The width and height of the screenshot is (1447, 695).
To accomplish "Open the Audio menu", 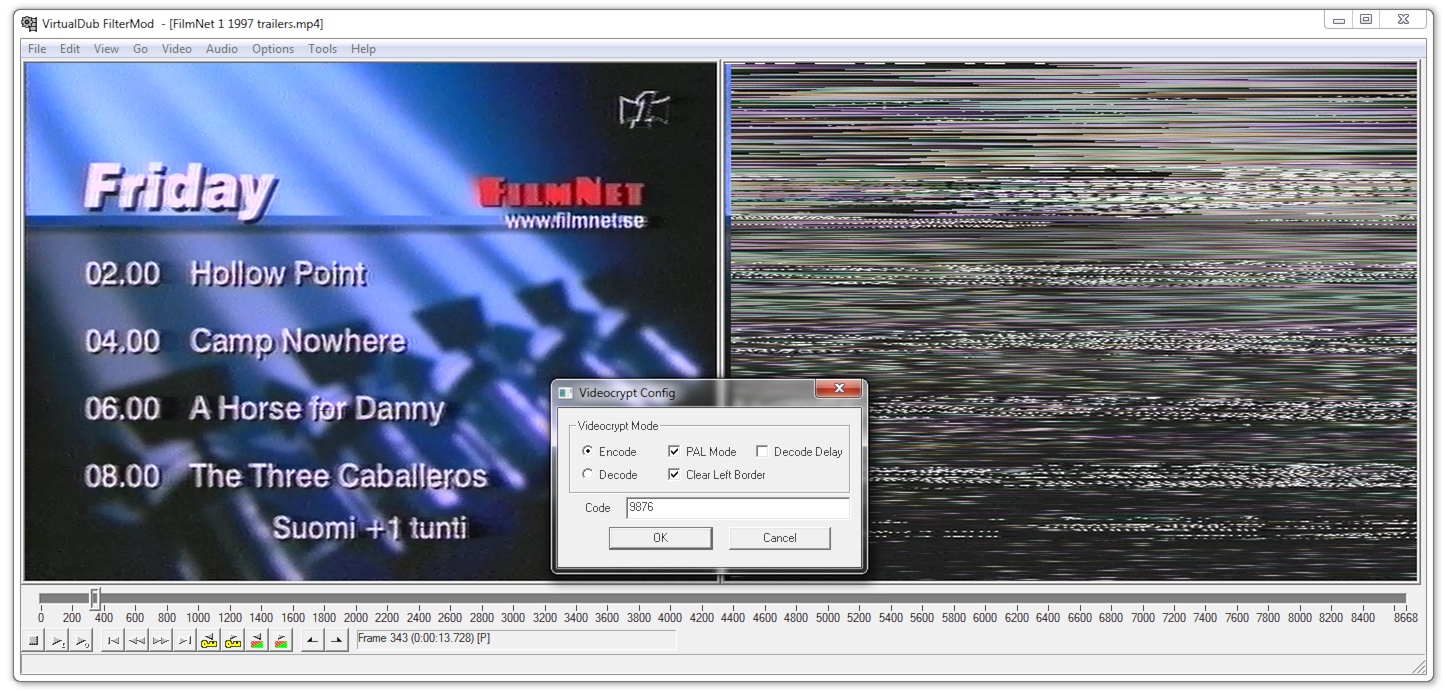I will [x=221, y=48].
